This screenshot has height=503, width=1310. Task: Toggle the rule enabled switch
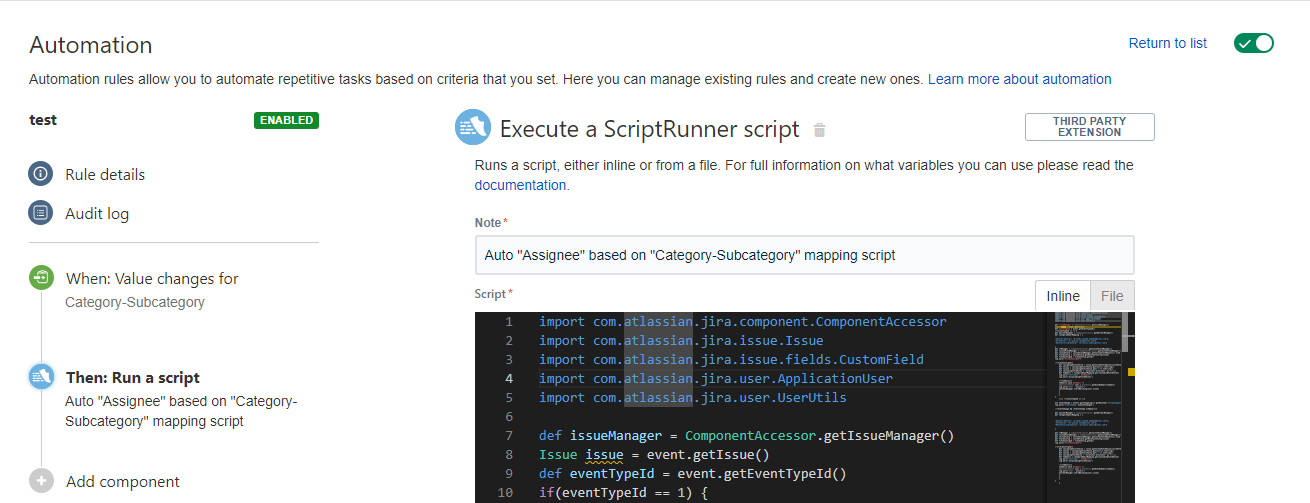point(1253,43)
